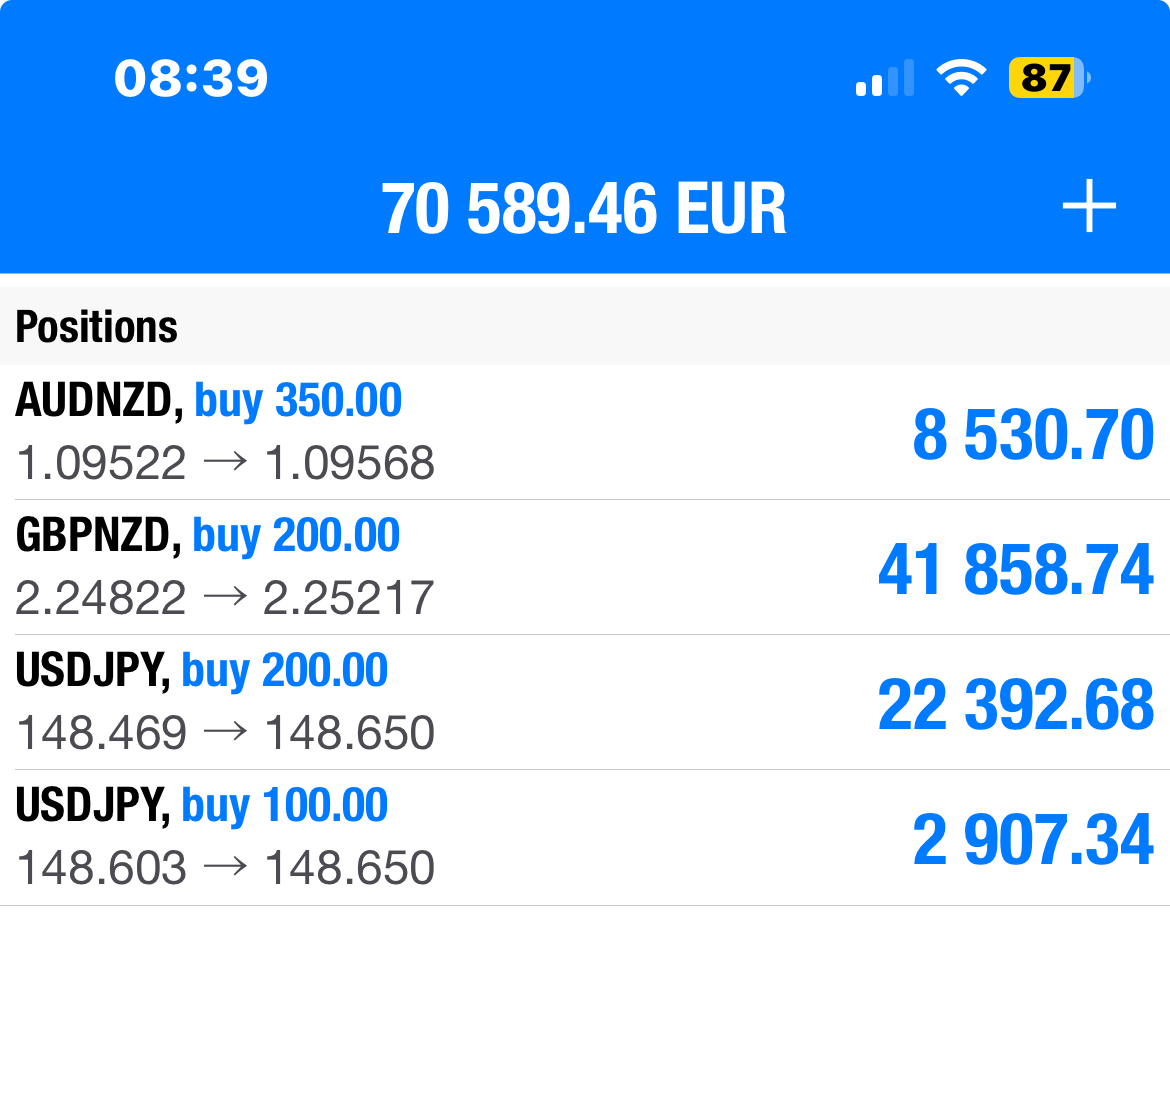The width and height of the screenshot is (1170, 1100).
Task: Click the Positions section header
Action: click(x=97, y=327)
